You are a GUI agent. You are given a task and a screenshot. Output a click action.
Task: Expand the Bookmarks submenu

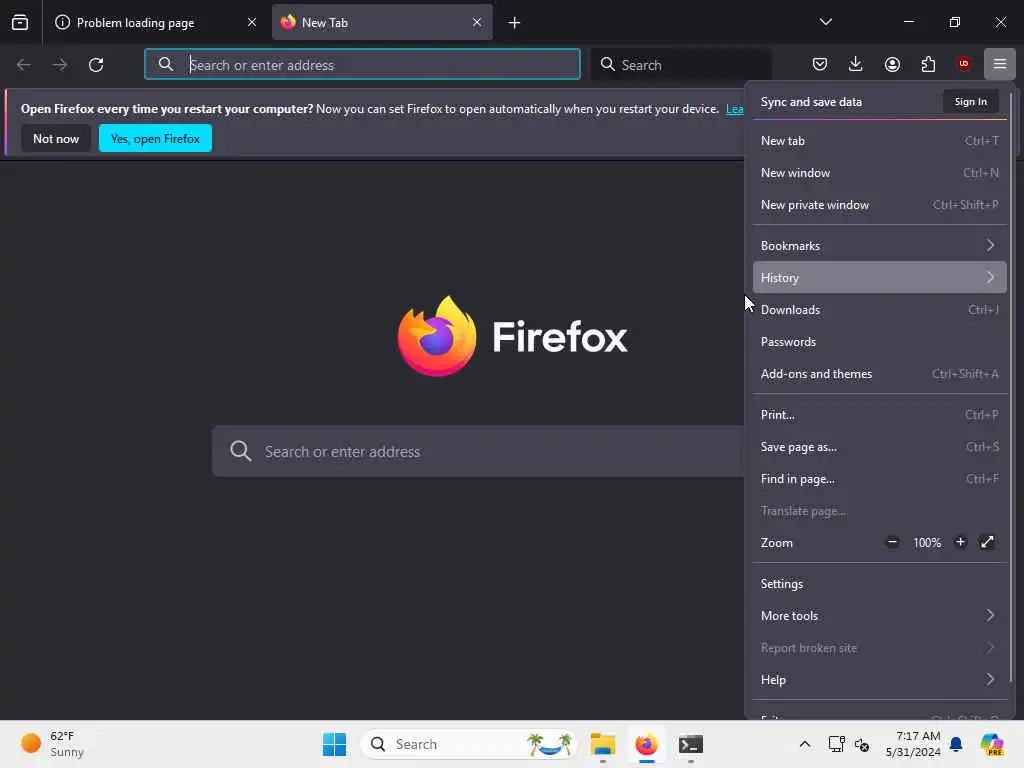(x=879, y=246)
